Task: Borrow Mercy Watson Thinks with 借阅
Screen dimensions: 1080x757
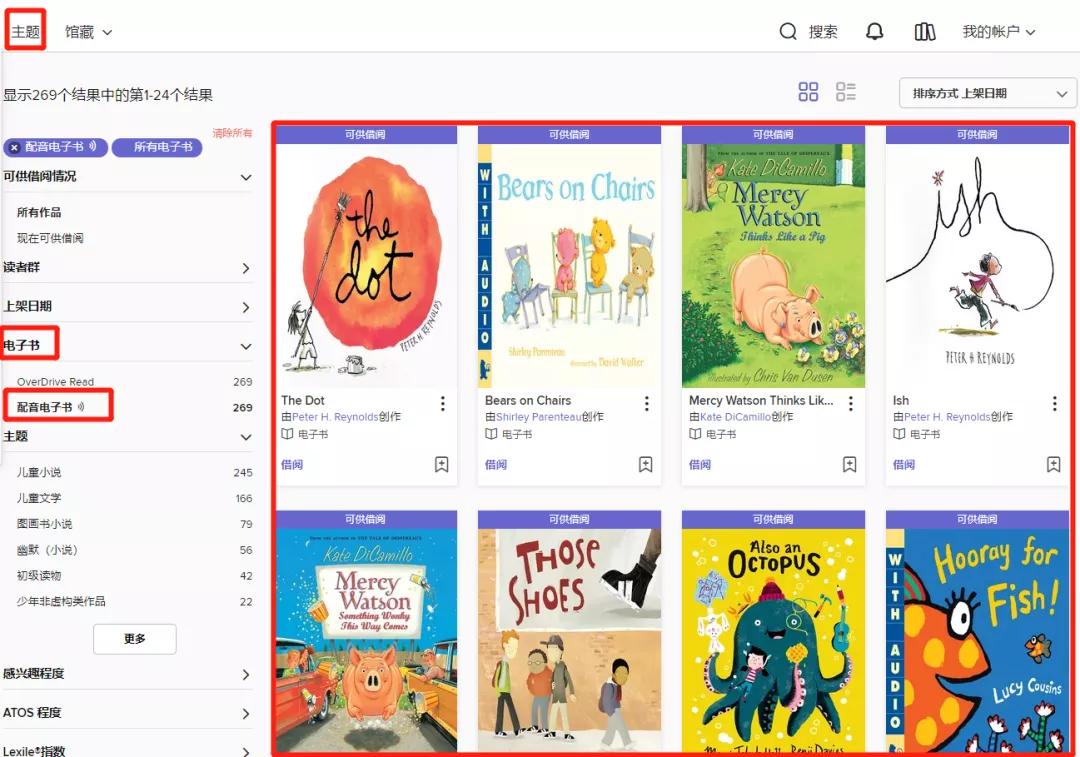Action: pos(700,465)
